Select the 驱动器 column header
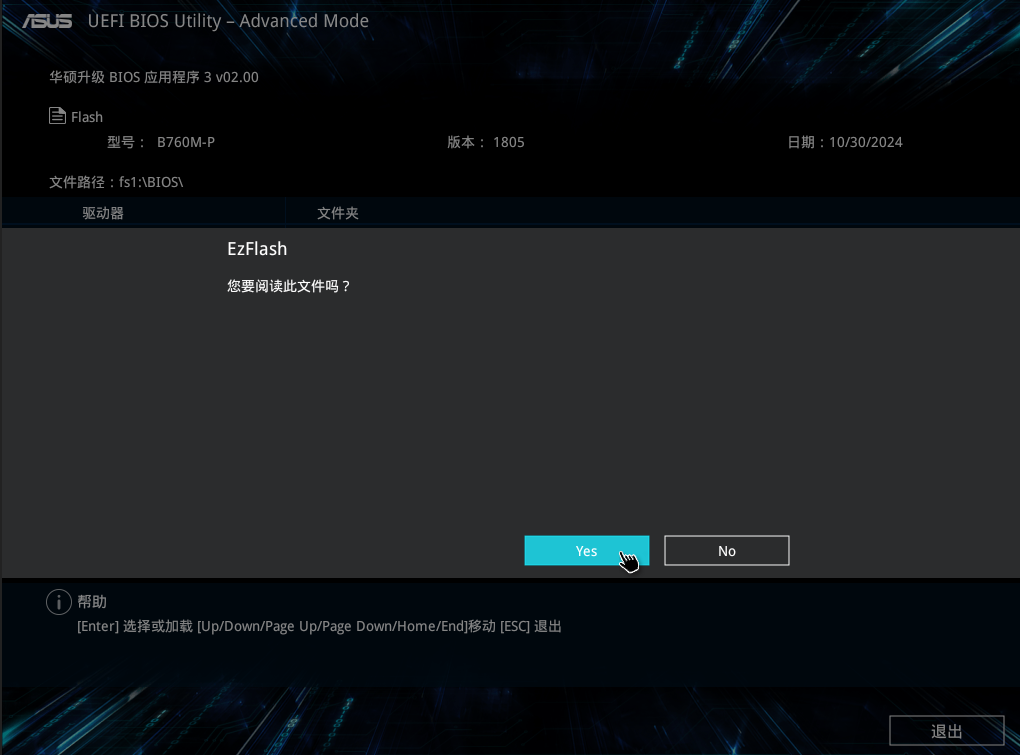 point(103,213)
